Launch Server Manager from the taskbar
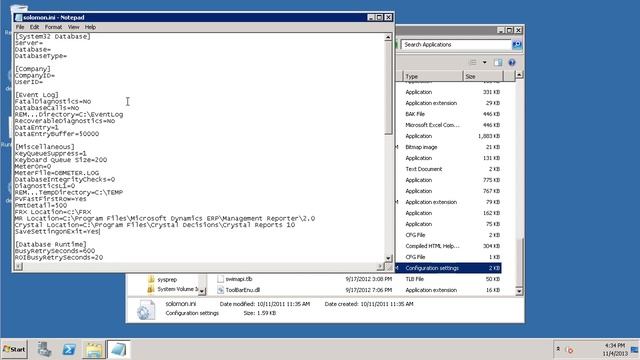Image resolution: width=640 pixels, height=360 pixels. pyautogui.click(x=44, y=349)
